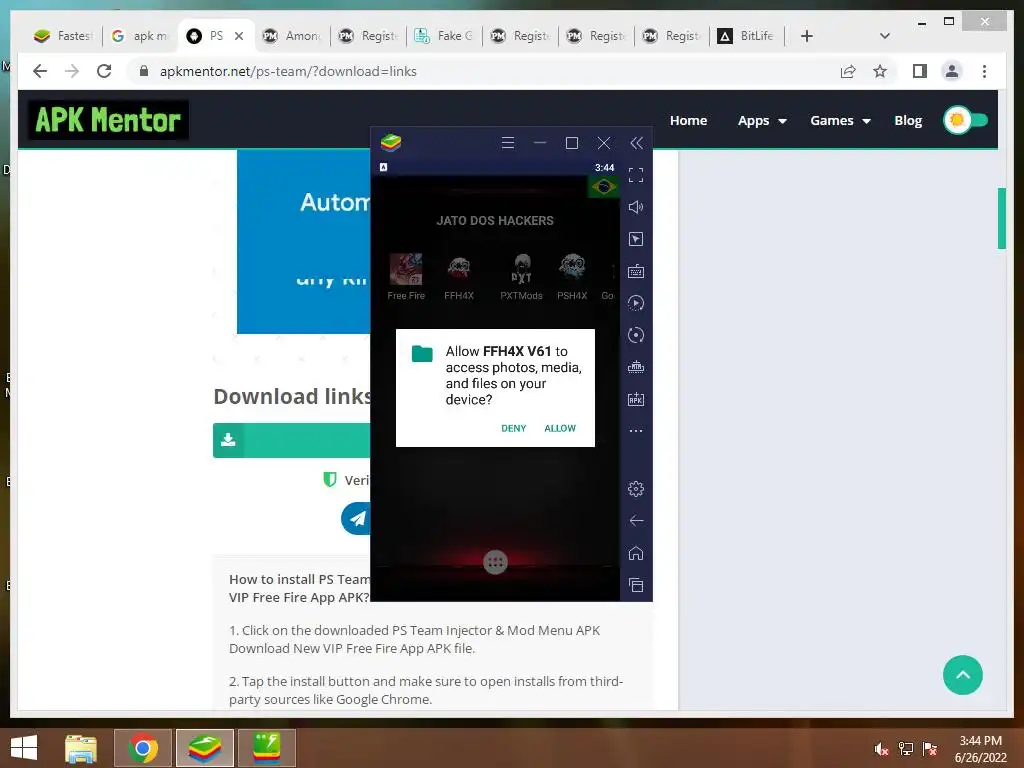Enter BlueStacks fullscreen mode
The width and height of the screenshot is (1024, 768).
coord(635,175)
